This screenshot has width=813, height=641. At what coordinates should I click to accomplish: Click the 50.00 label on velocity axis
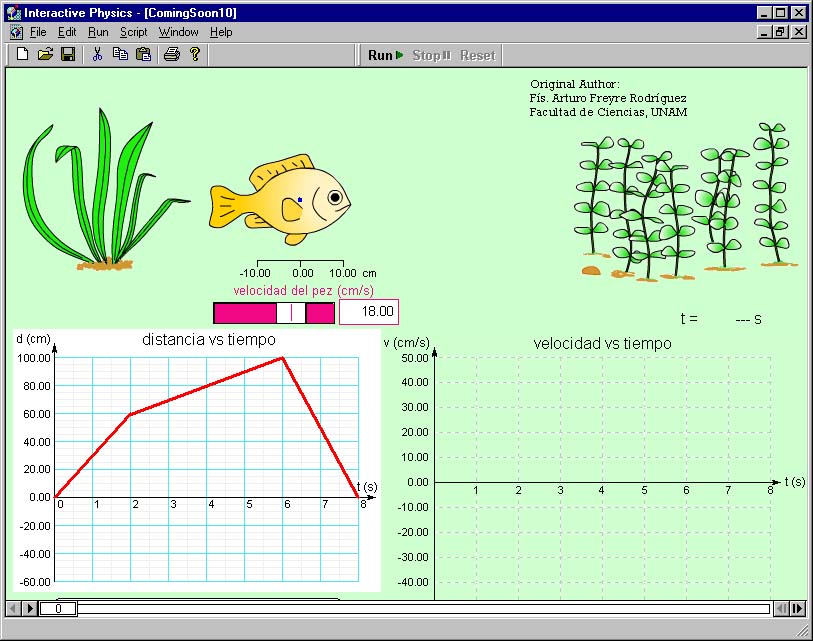pos(415,358)
